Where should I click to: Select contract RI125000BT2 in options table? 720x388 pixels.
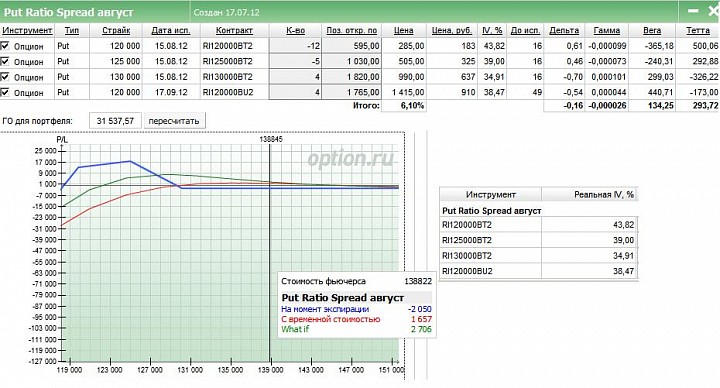click(x=228, y=61)
